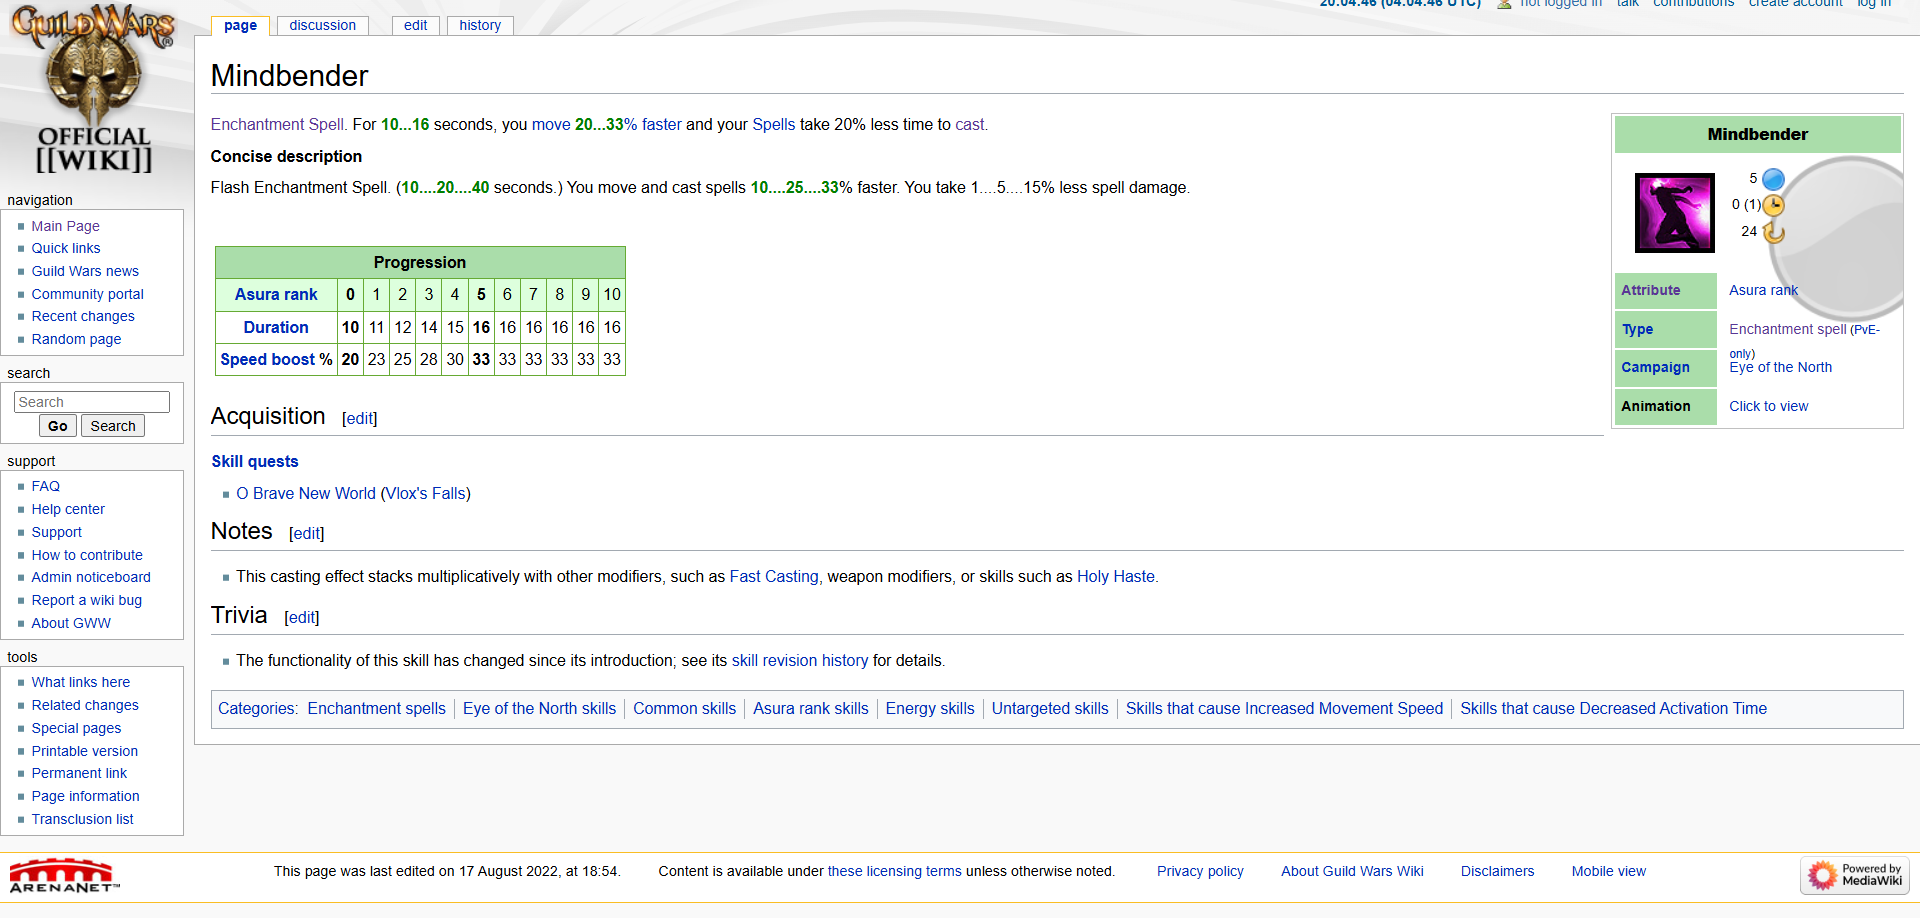Screen dimensions: 1920x918
Task: Open Disclaimers footer link
Action: 1497,871
